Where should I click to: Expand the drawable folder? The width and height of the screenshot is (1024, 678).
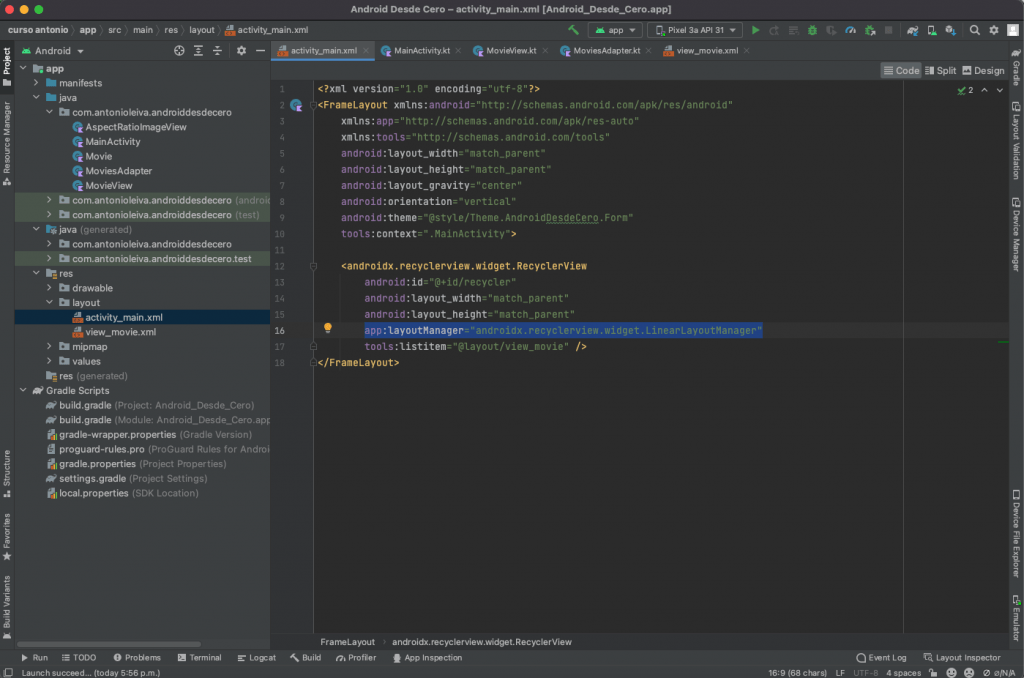(49, 287)
